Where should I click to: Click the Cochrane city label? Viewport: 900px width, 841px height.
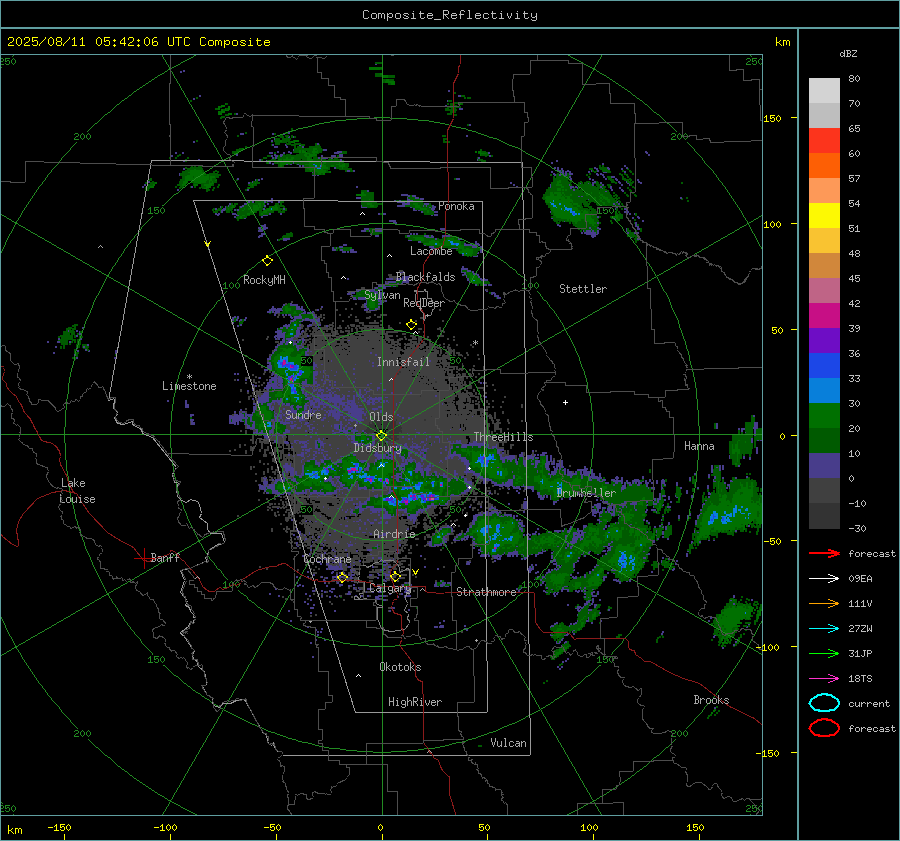[x=327, y=559]
